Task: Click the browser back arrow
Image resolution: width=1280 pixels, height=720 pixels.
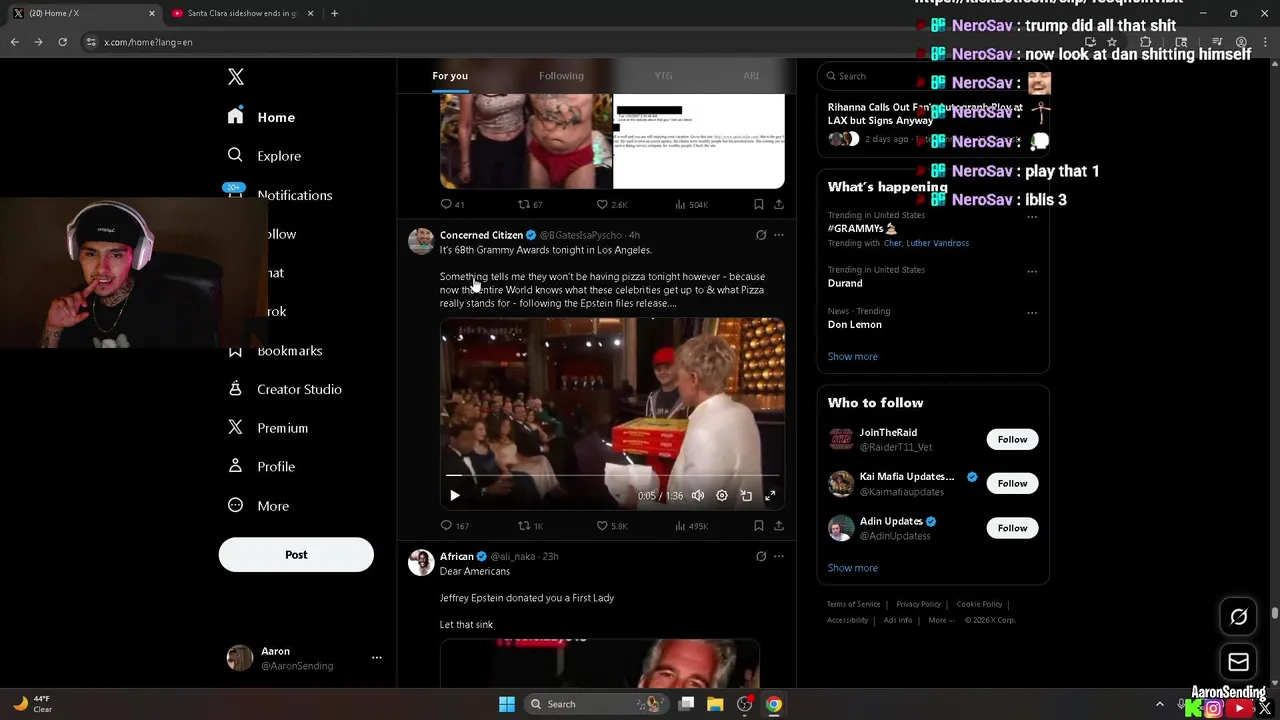Action: [14, 42]
